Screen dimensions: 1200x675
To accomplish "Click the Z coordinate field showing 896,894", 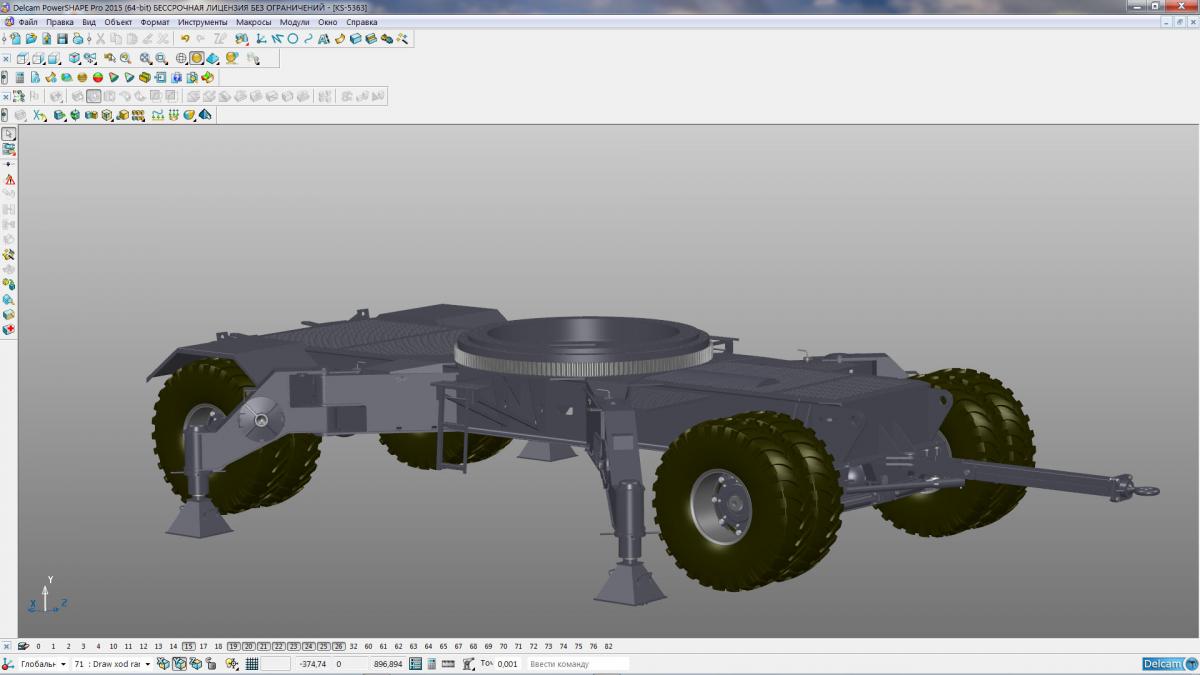I will tap(387, 663).
